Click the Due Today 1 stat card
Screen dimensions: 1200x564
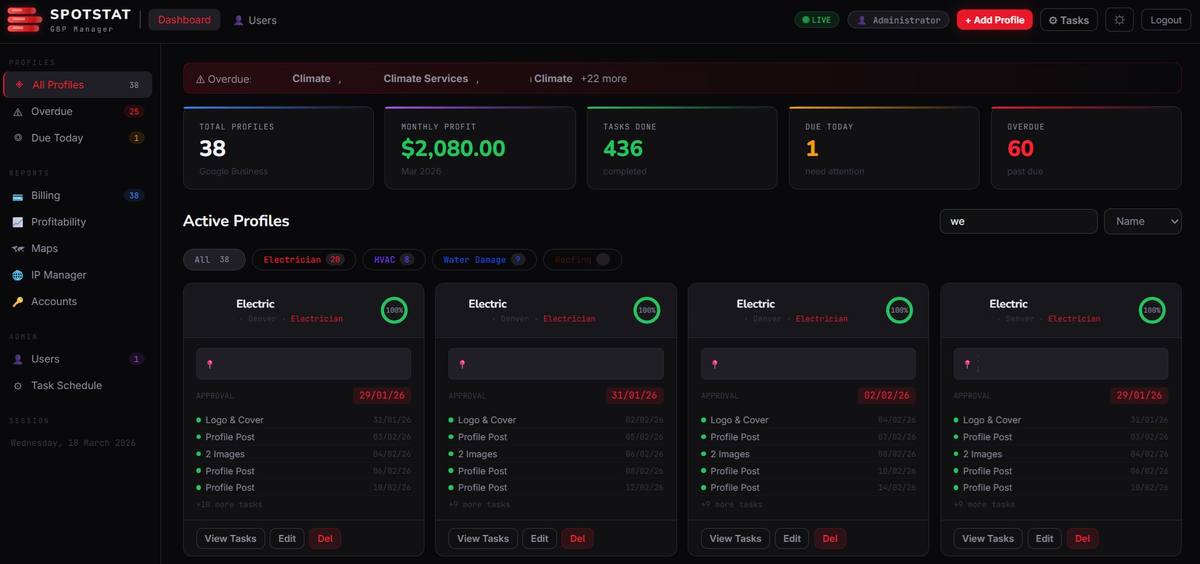tap(884, 148)
